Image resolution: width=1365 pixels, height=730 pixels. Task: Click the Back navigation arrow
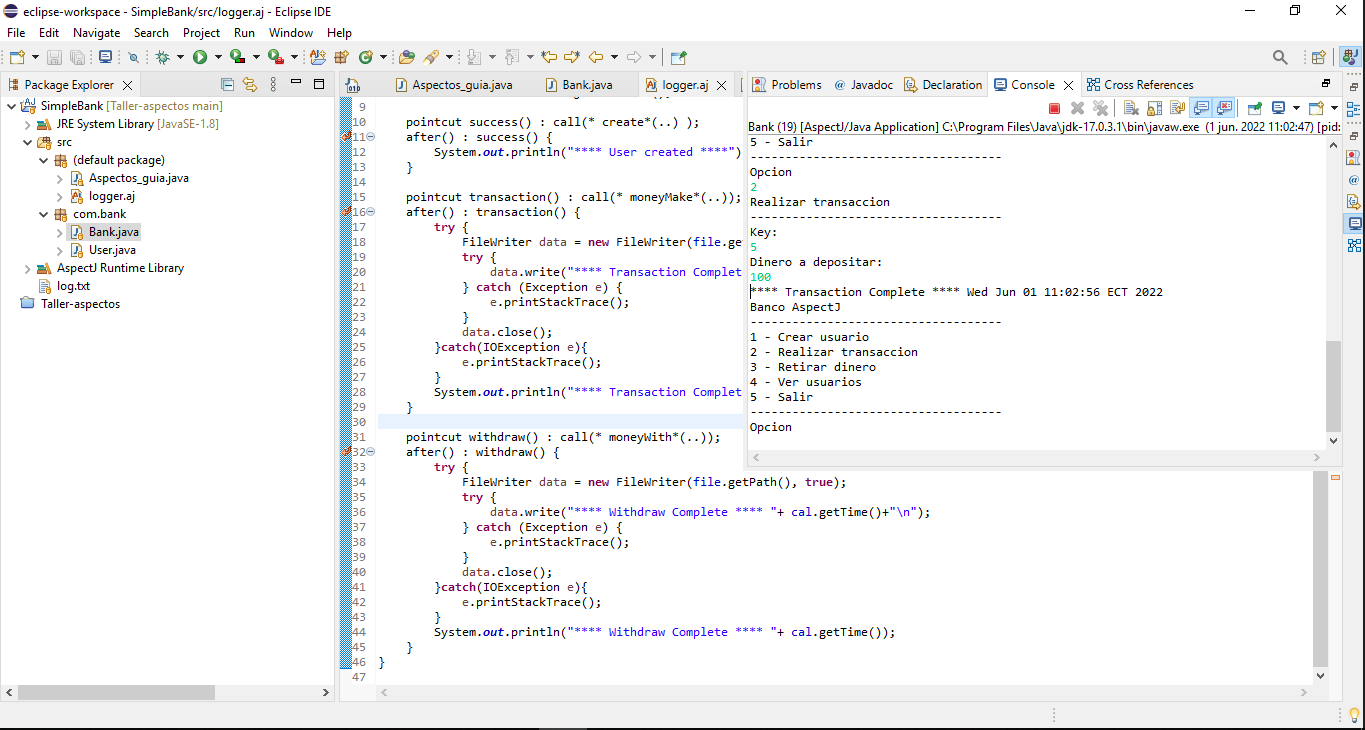[596, 57]
